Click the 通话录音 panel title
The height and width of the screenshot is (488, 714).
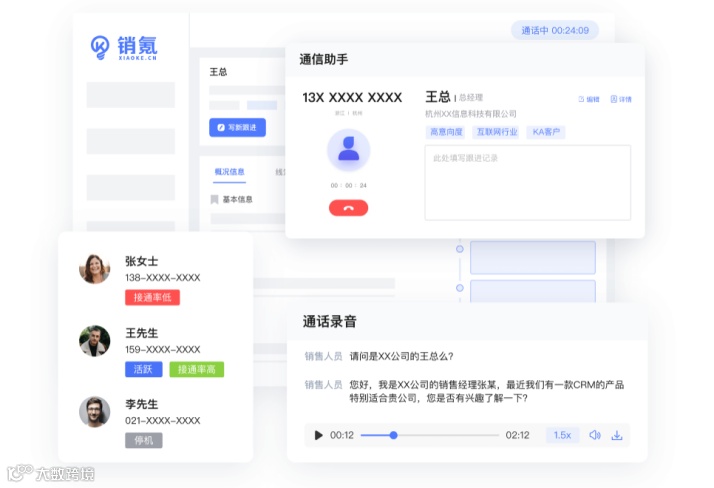[x=330, y=321]
